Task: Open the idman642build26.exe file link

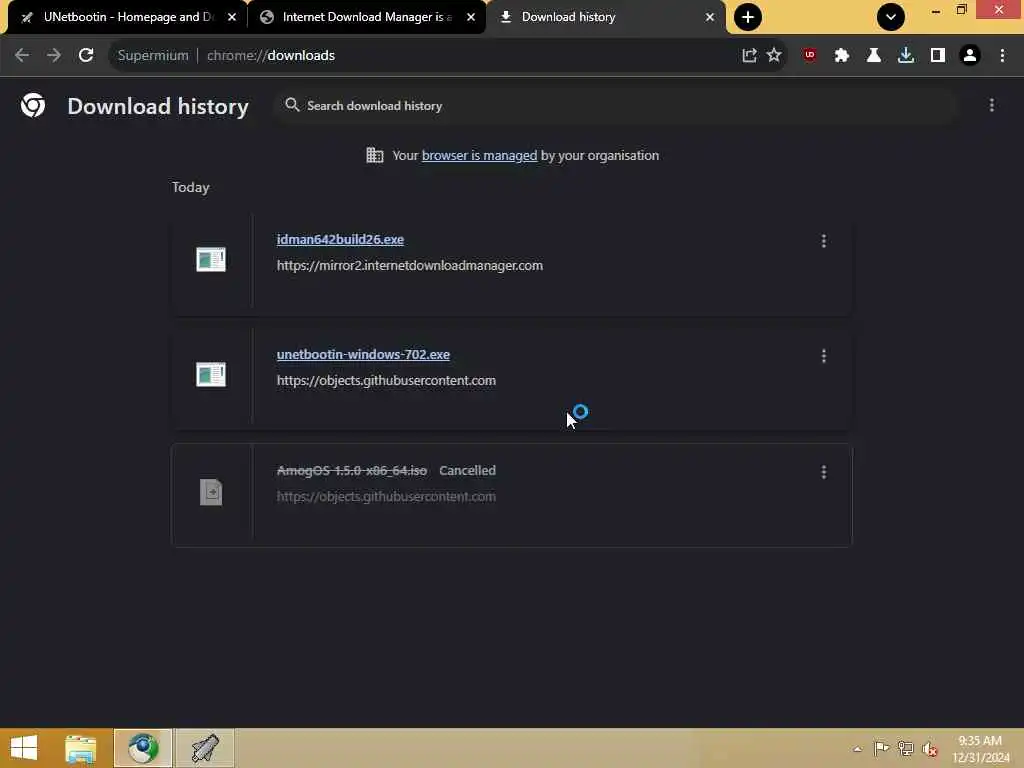Action: point(340,240)
